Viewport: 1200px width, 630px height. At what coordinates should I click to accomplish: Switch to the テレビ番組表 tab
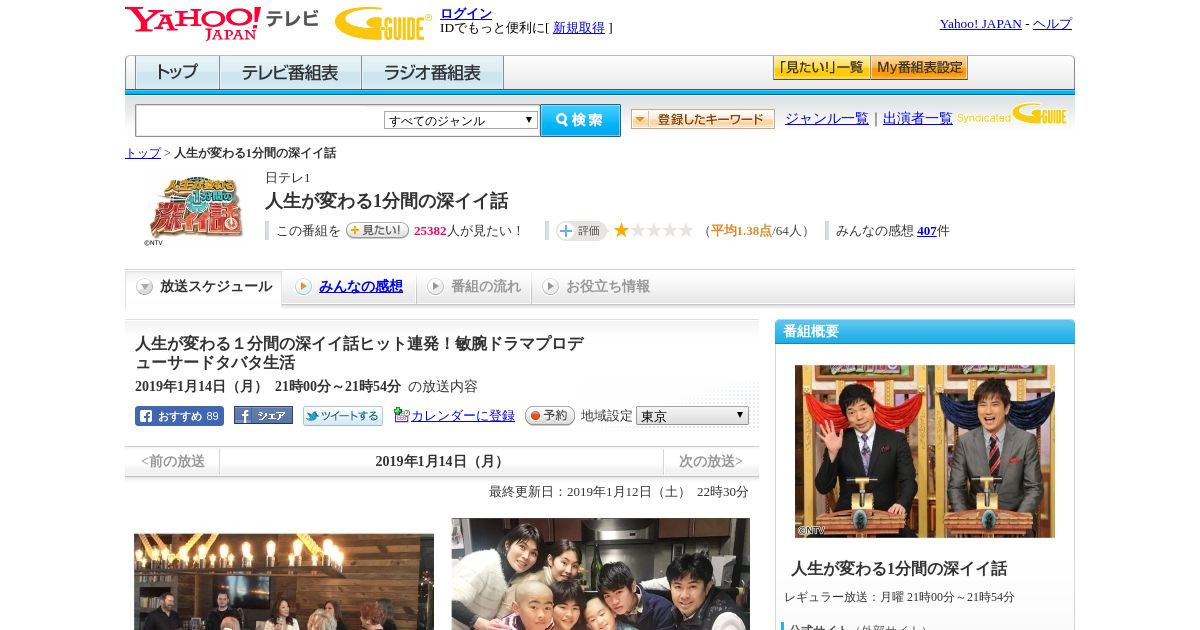291,73
